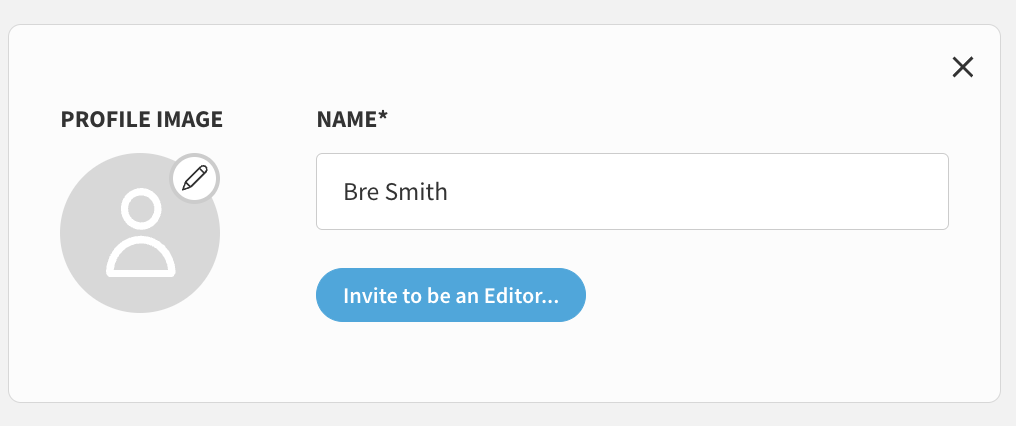Select the person silhouette icon in the avatar
The height and width of the screenshot is (426, 1016).
[x=141, y=233]
